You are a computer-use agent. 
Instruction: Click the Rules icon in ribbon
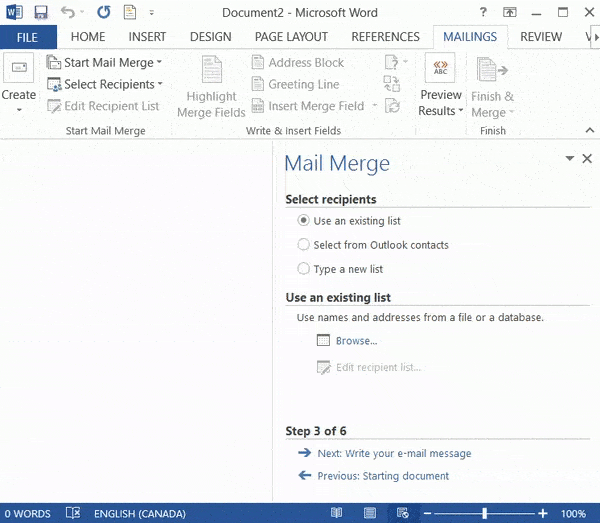tap(392, 62)
